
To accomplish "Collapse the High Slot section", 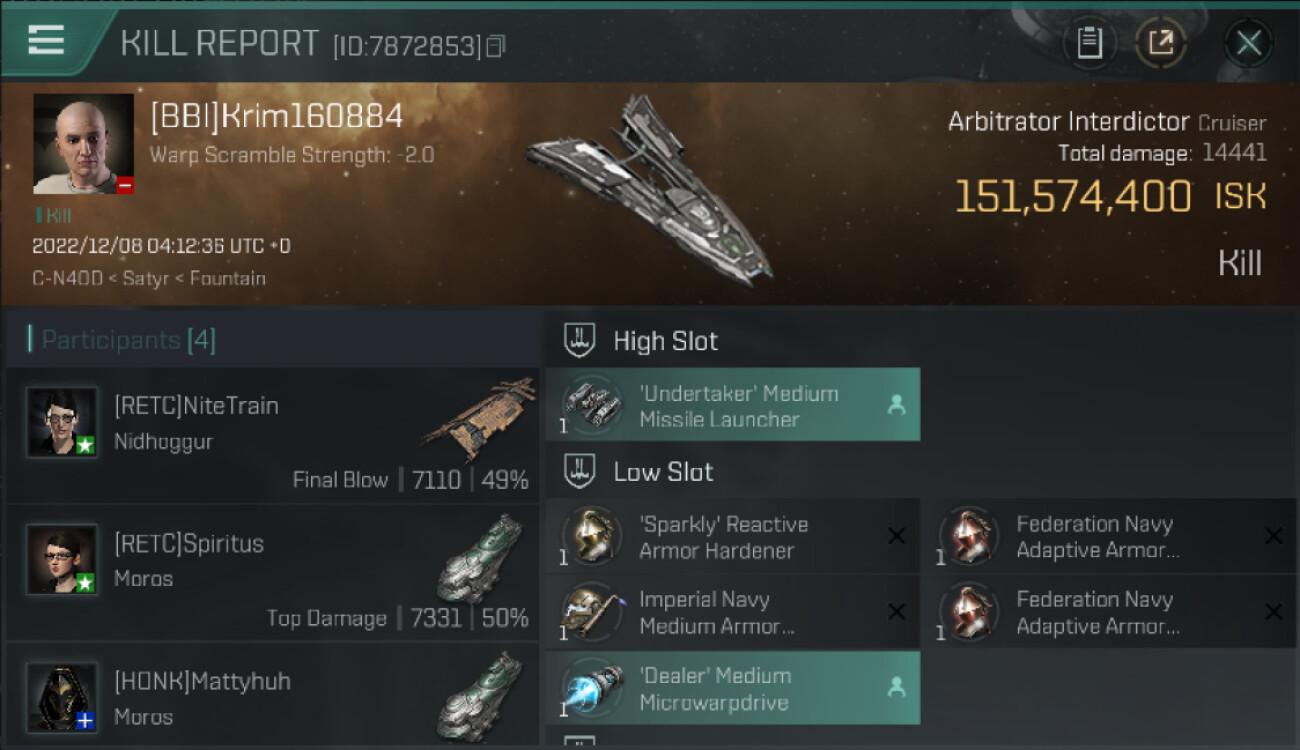I will (580, 340).
